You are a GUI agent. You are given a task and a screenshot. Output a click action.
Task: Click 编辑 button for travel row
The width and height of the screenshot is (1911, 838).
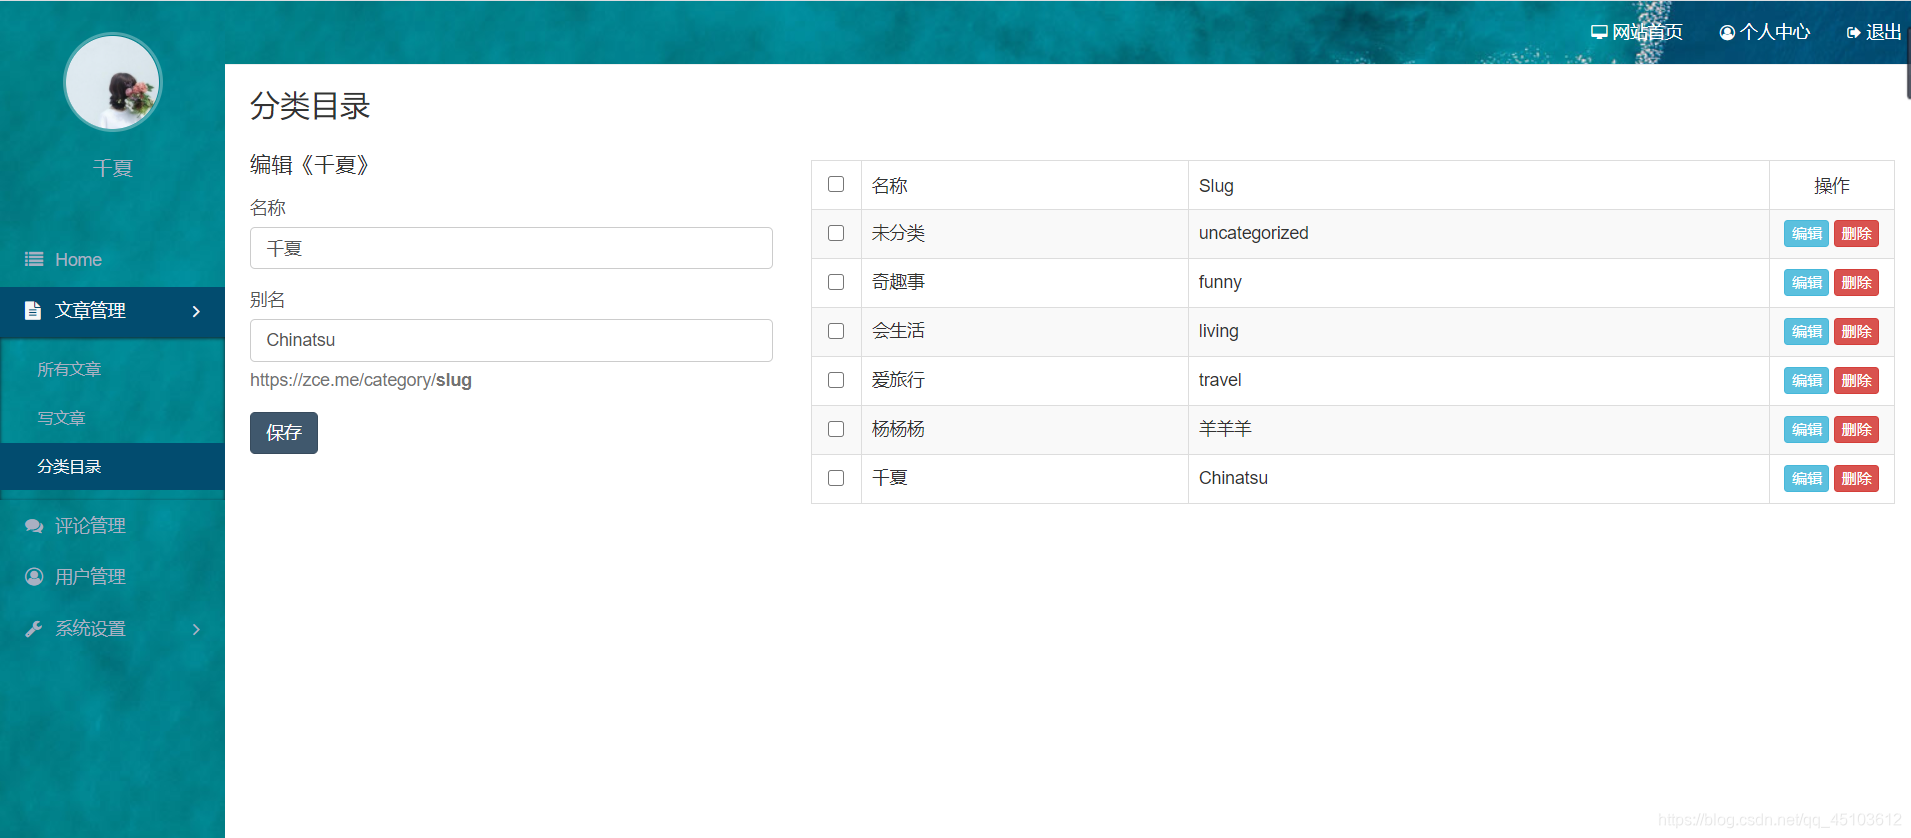point(1806,380)
